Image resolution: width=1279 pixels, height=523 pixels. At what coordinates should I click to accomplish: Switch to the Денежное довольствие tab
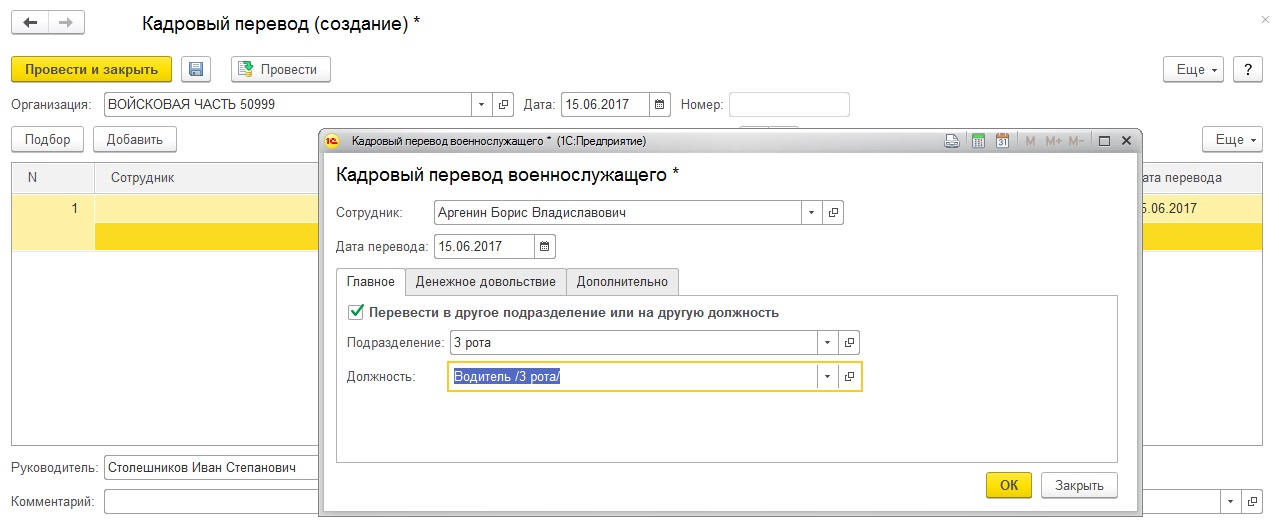(486, 282)
